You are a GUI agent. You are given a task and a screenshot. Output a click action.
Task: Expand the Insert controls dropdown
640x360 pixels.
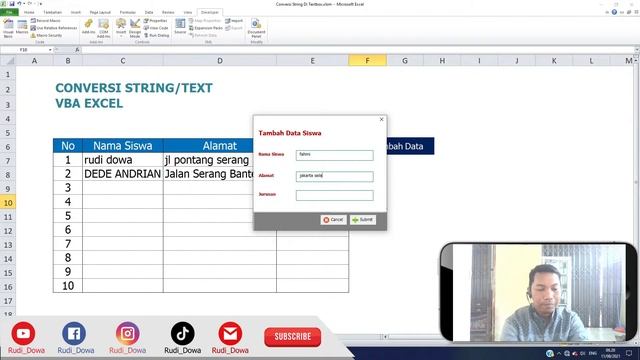[x=121, y=28]
